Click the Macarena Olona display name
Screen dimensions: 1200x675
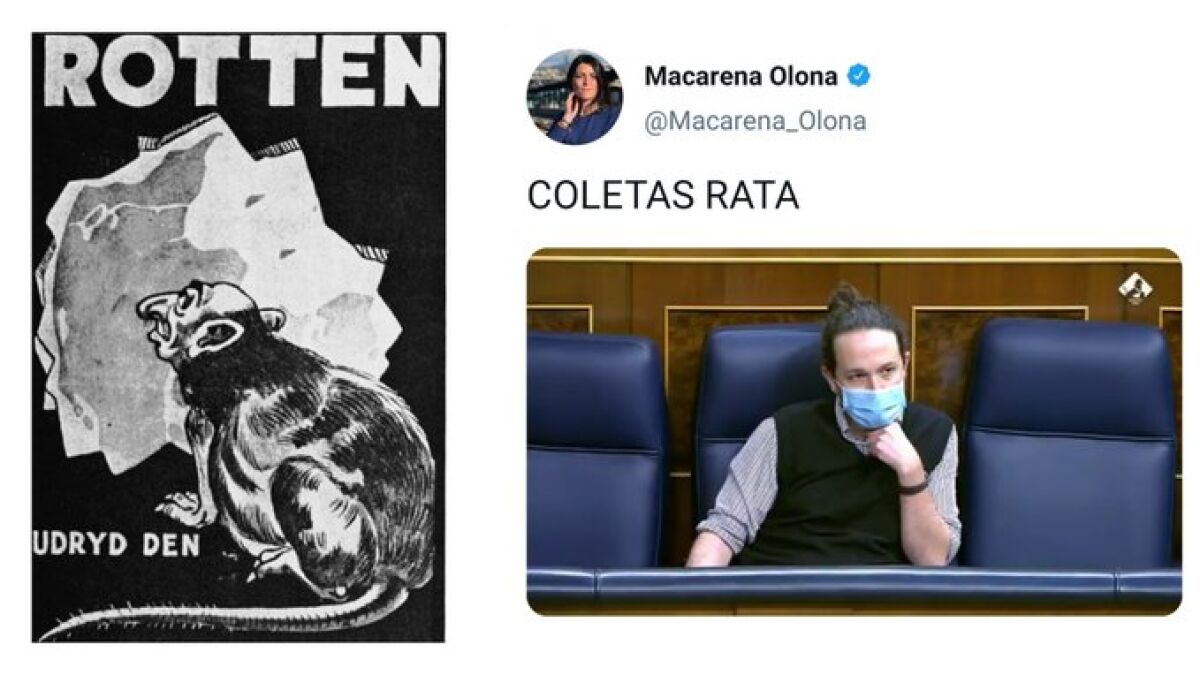tap(741, 76)
